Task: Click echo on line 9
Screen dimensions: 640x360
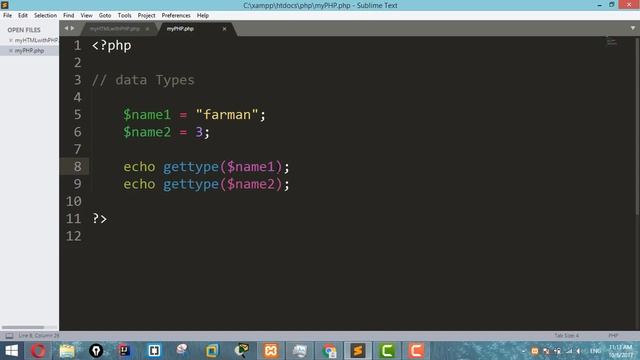Action: 139,184
